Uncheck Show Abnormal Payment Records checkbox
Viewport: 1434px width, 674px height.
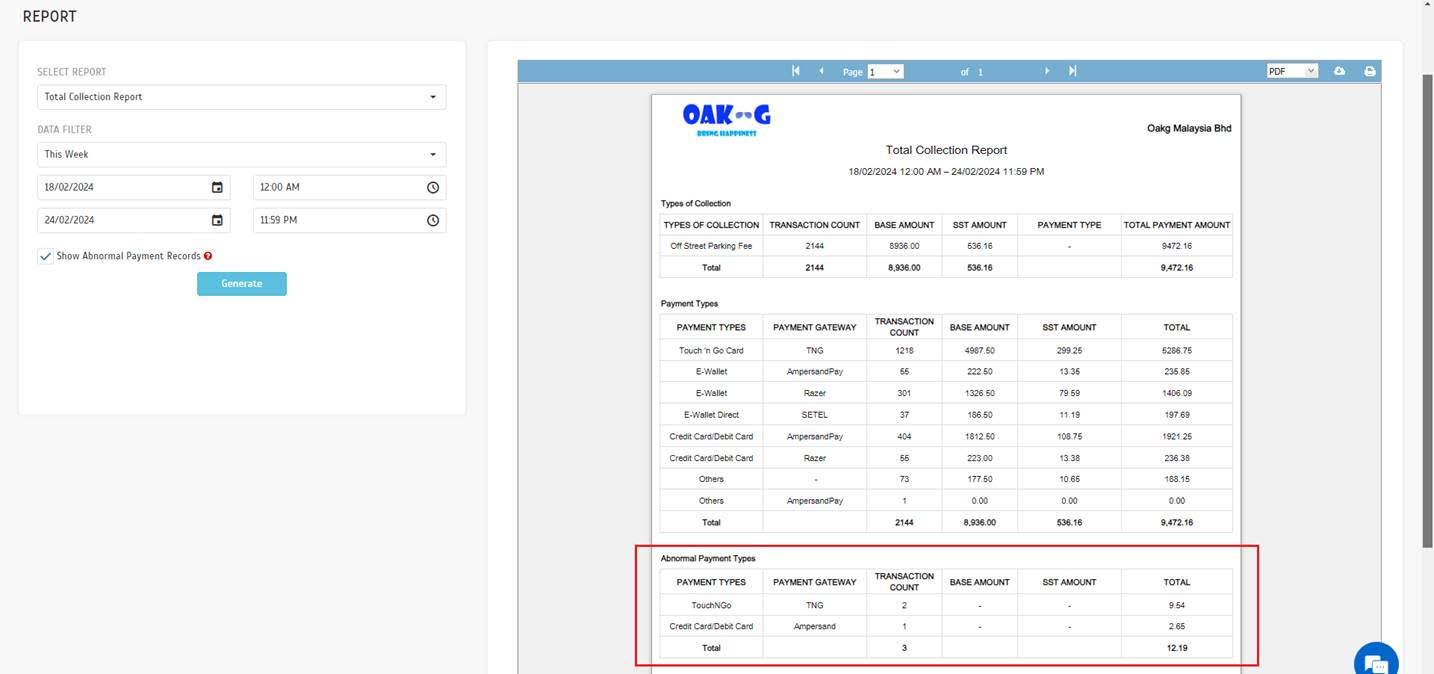tap(45, 256)
